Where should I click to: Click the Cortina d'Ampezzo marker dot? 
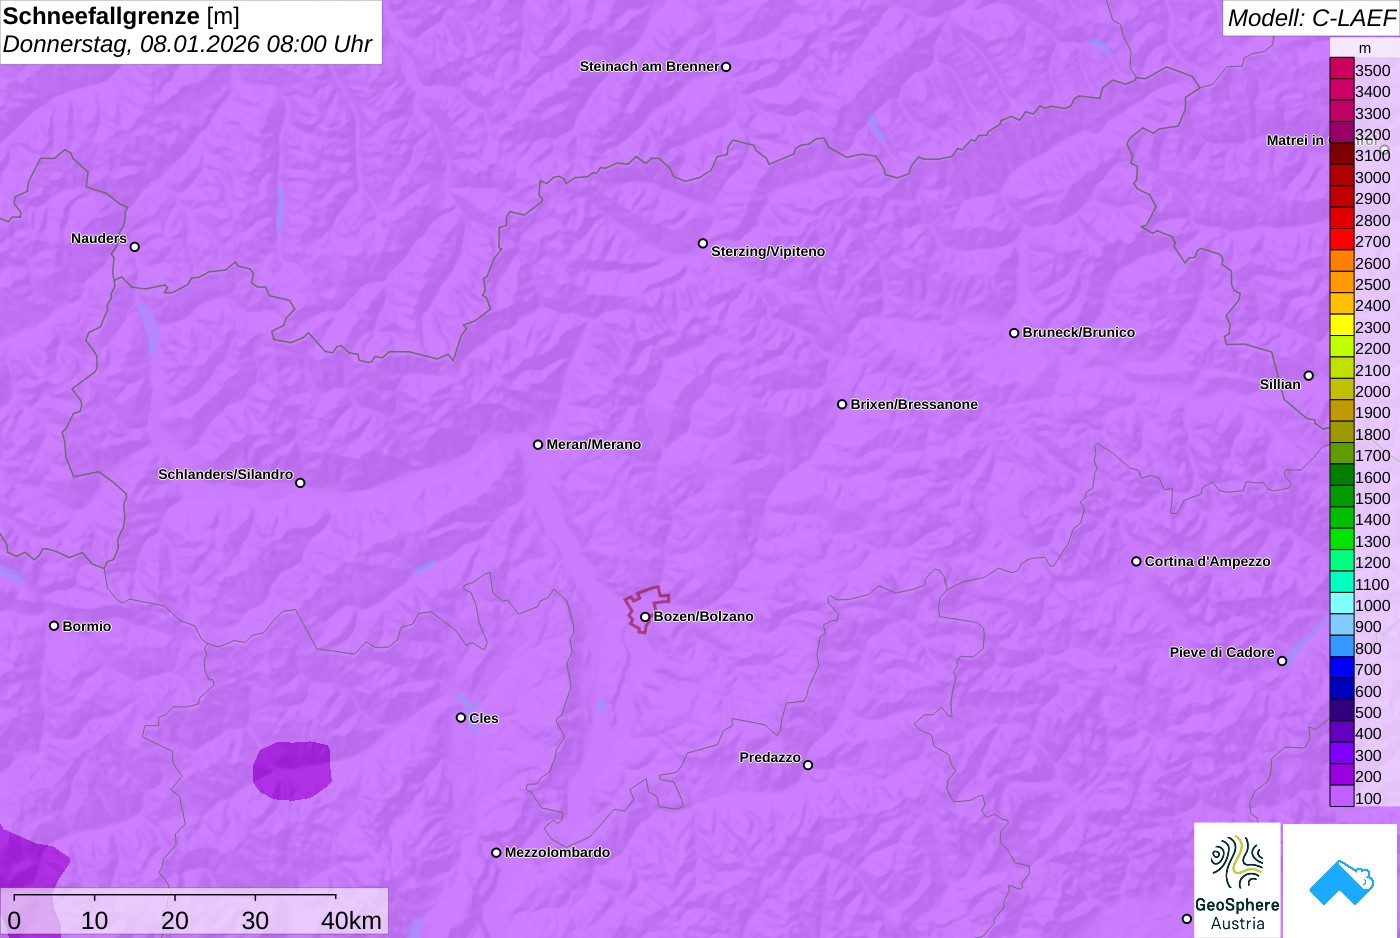pos(1136,561)
